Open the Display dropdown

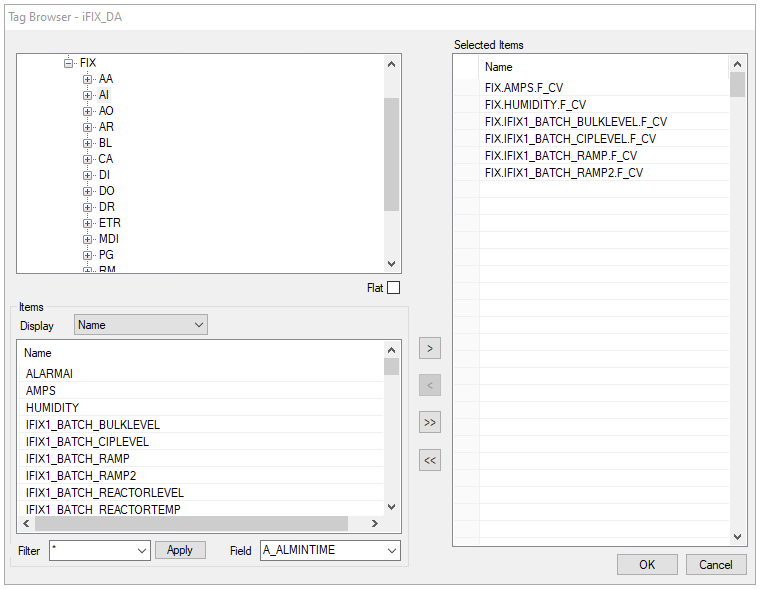click(x=141, y=325)
